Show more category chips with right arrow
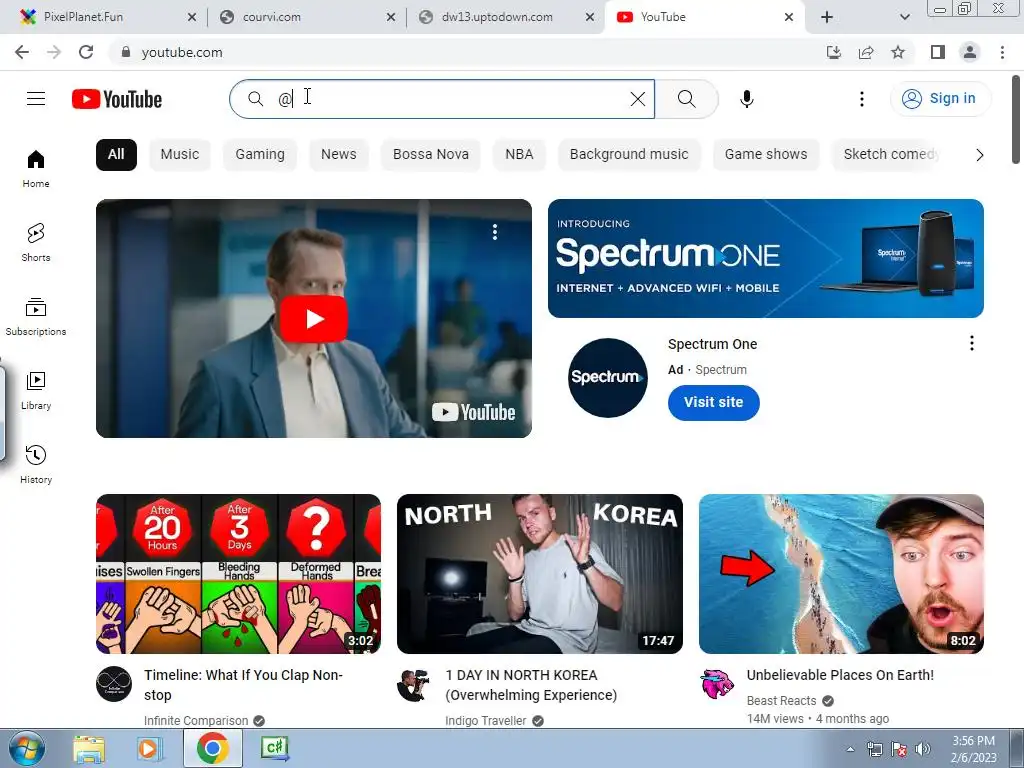Viewport: 1024px width, 768px height. 979,155
